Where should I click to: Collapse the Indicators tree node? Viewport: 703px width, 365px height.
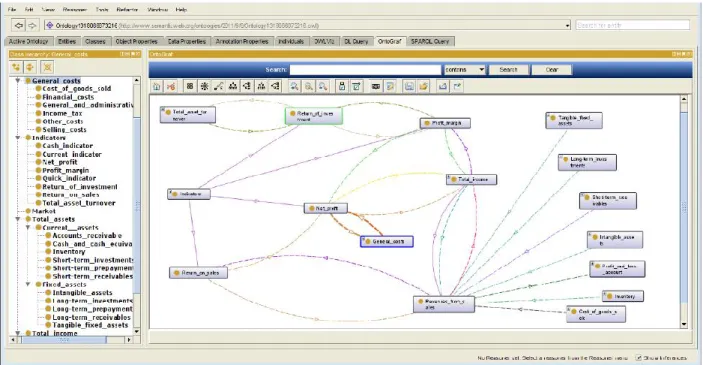pyautogui.click(x=18, y=138)
